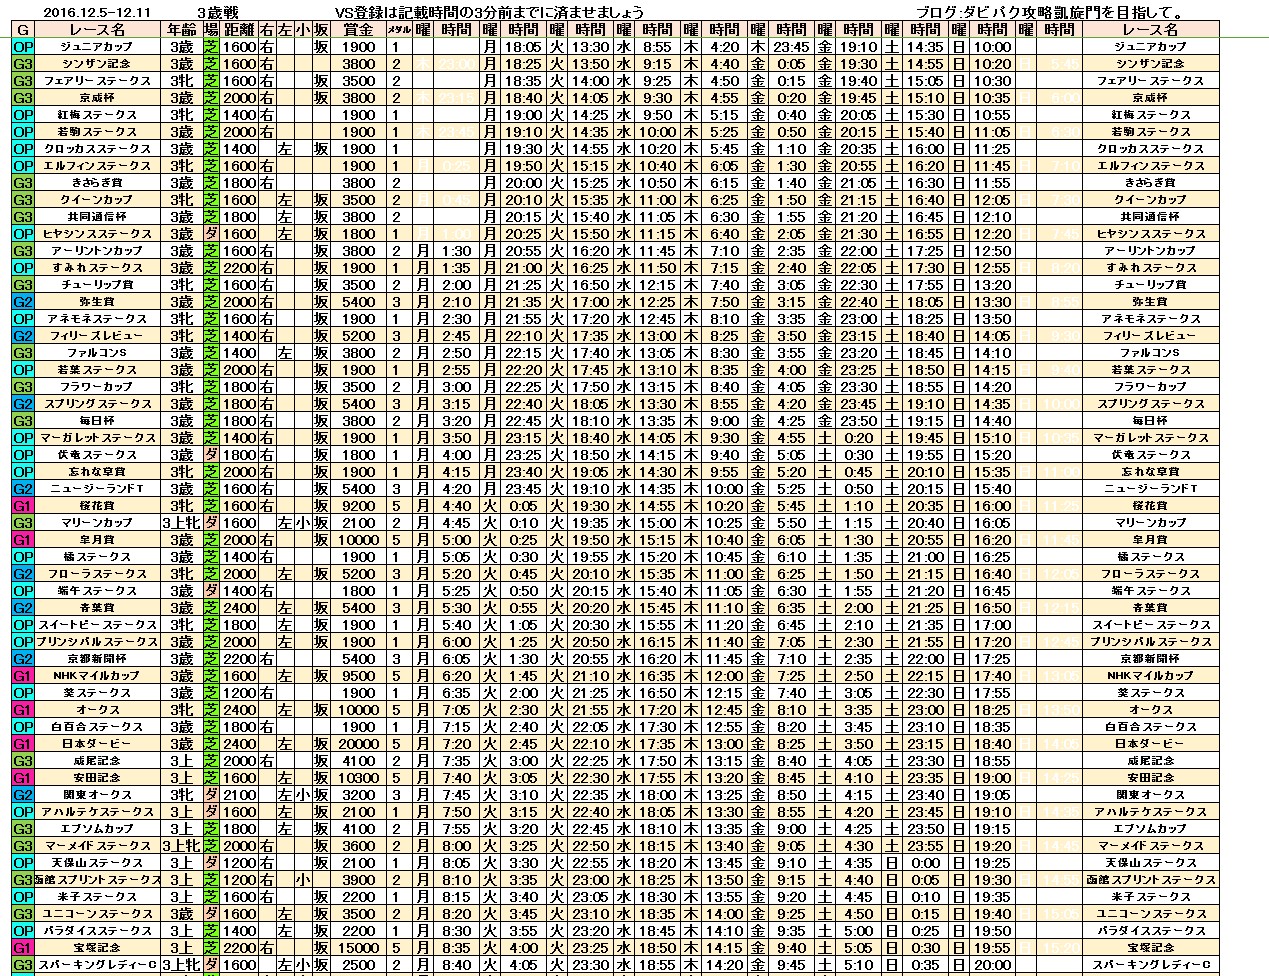Screen dimensions: 1269x976
Task: Click the メダル column header
Action: point(397,30)
